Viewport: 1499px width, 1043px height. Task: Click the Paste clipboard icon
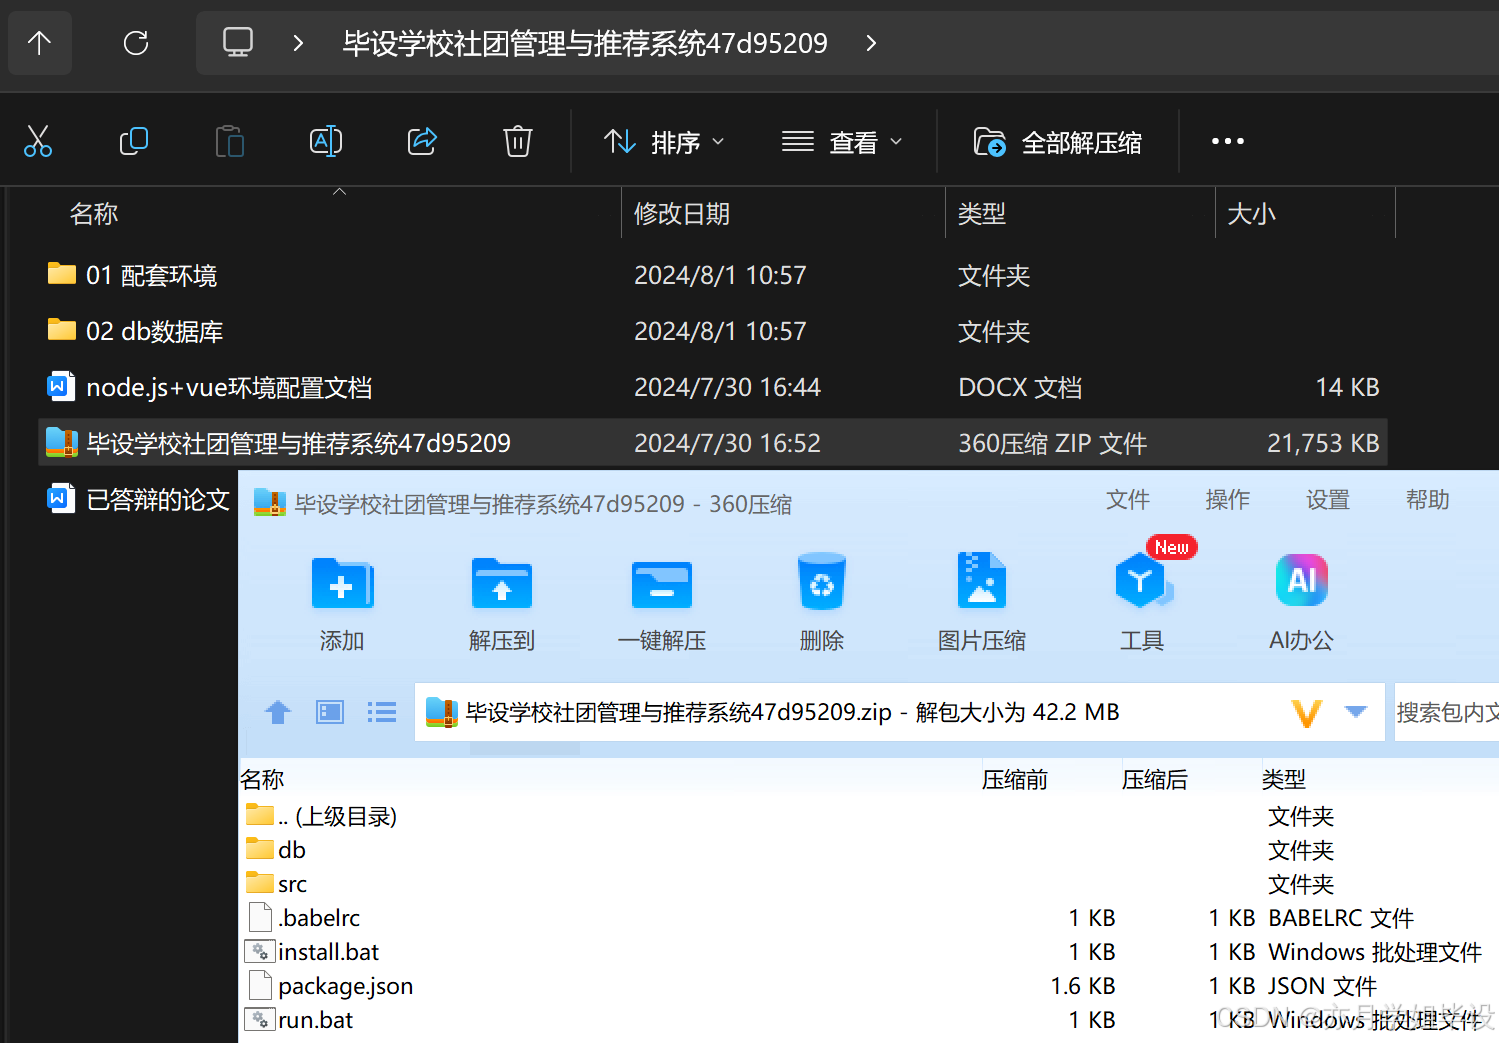click(x=230, y=141)
